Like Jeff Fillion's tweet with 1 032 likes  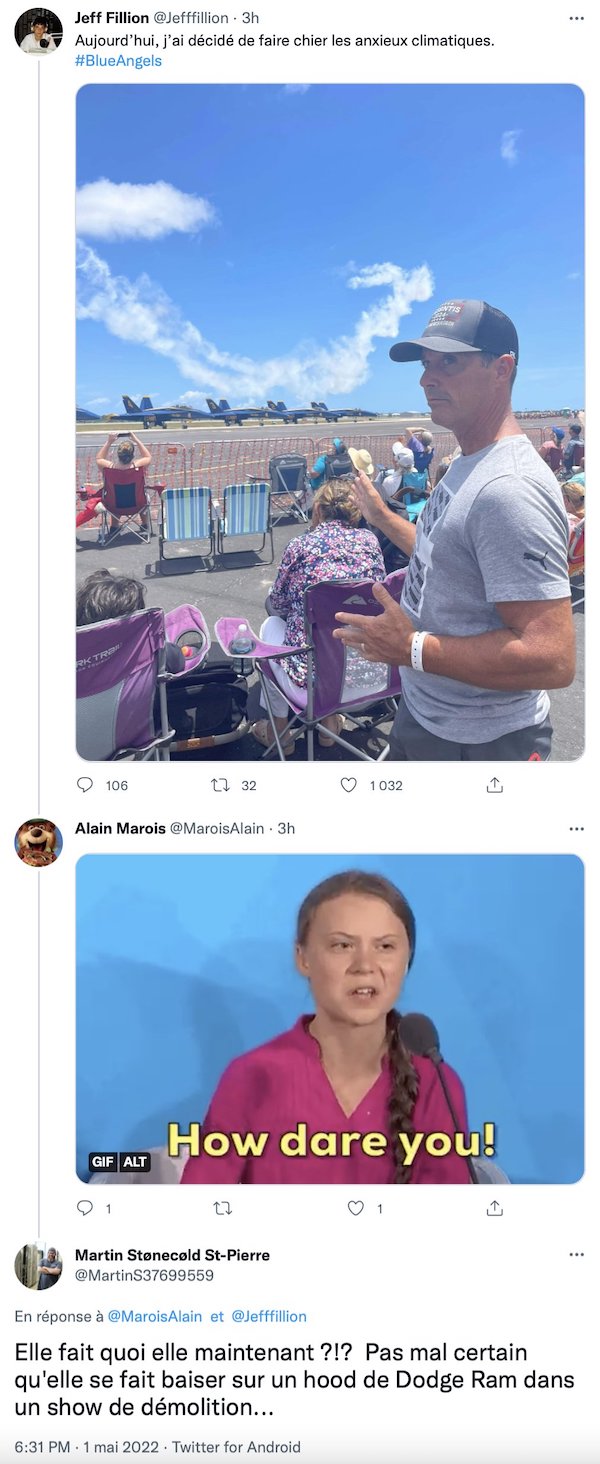348,785
